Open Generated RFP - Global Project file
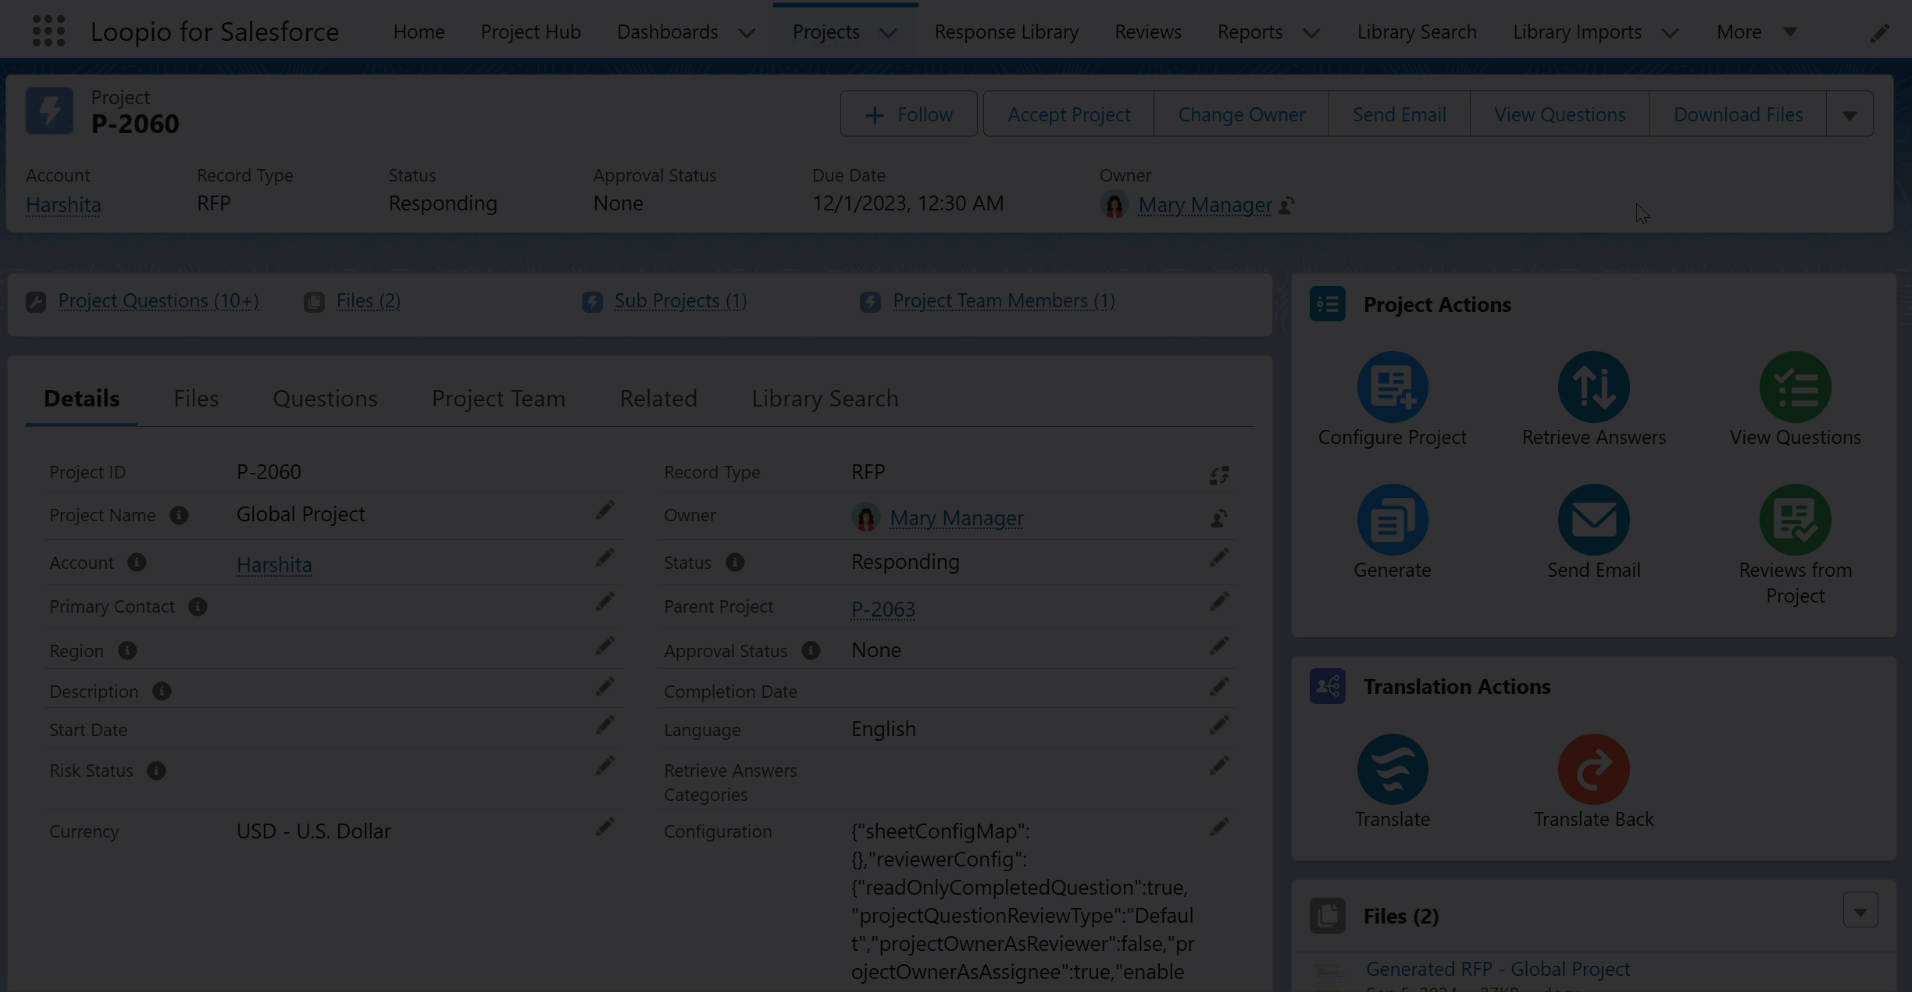The width and height of the screenshot is (1912, 992). pyautogui.click(x=1498, y=968)
